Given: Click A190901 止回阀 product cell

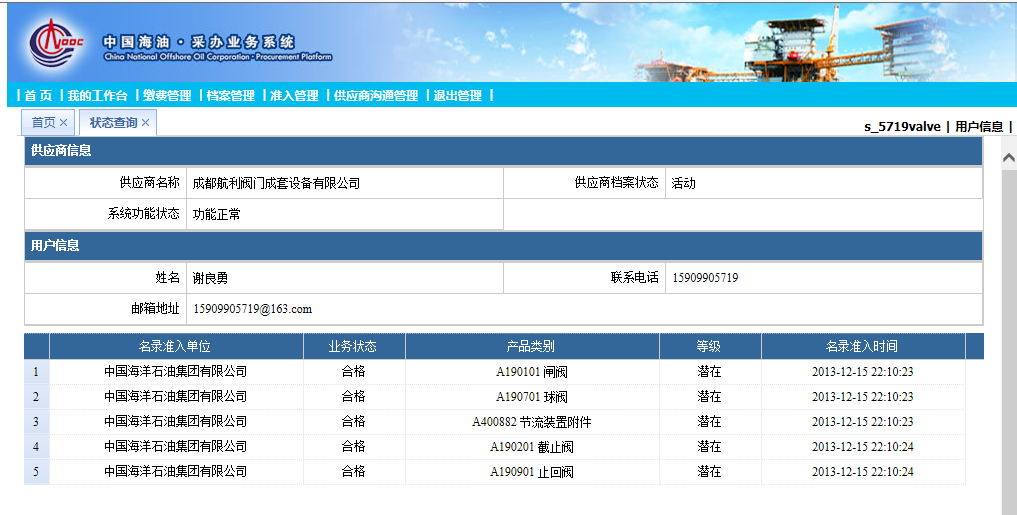Looking at the screenshot, I should 532,472.
